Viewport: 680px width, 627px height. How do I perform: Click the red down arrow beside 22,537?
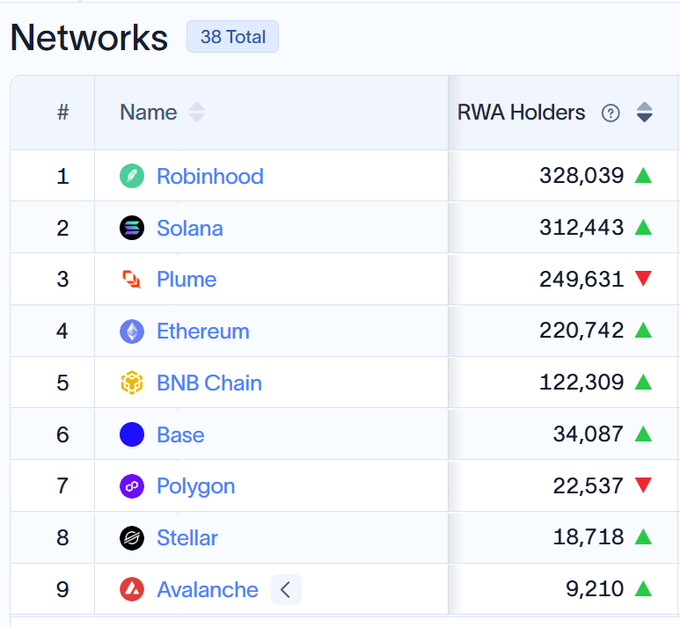click(643, 485)
